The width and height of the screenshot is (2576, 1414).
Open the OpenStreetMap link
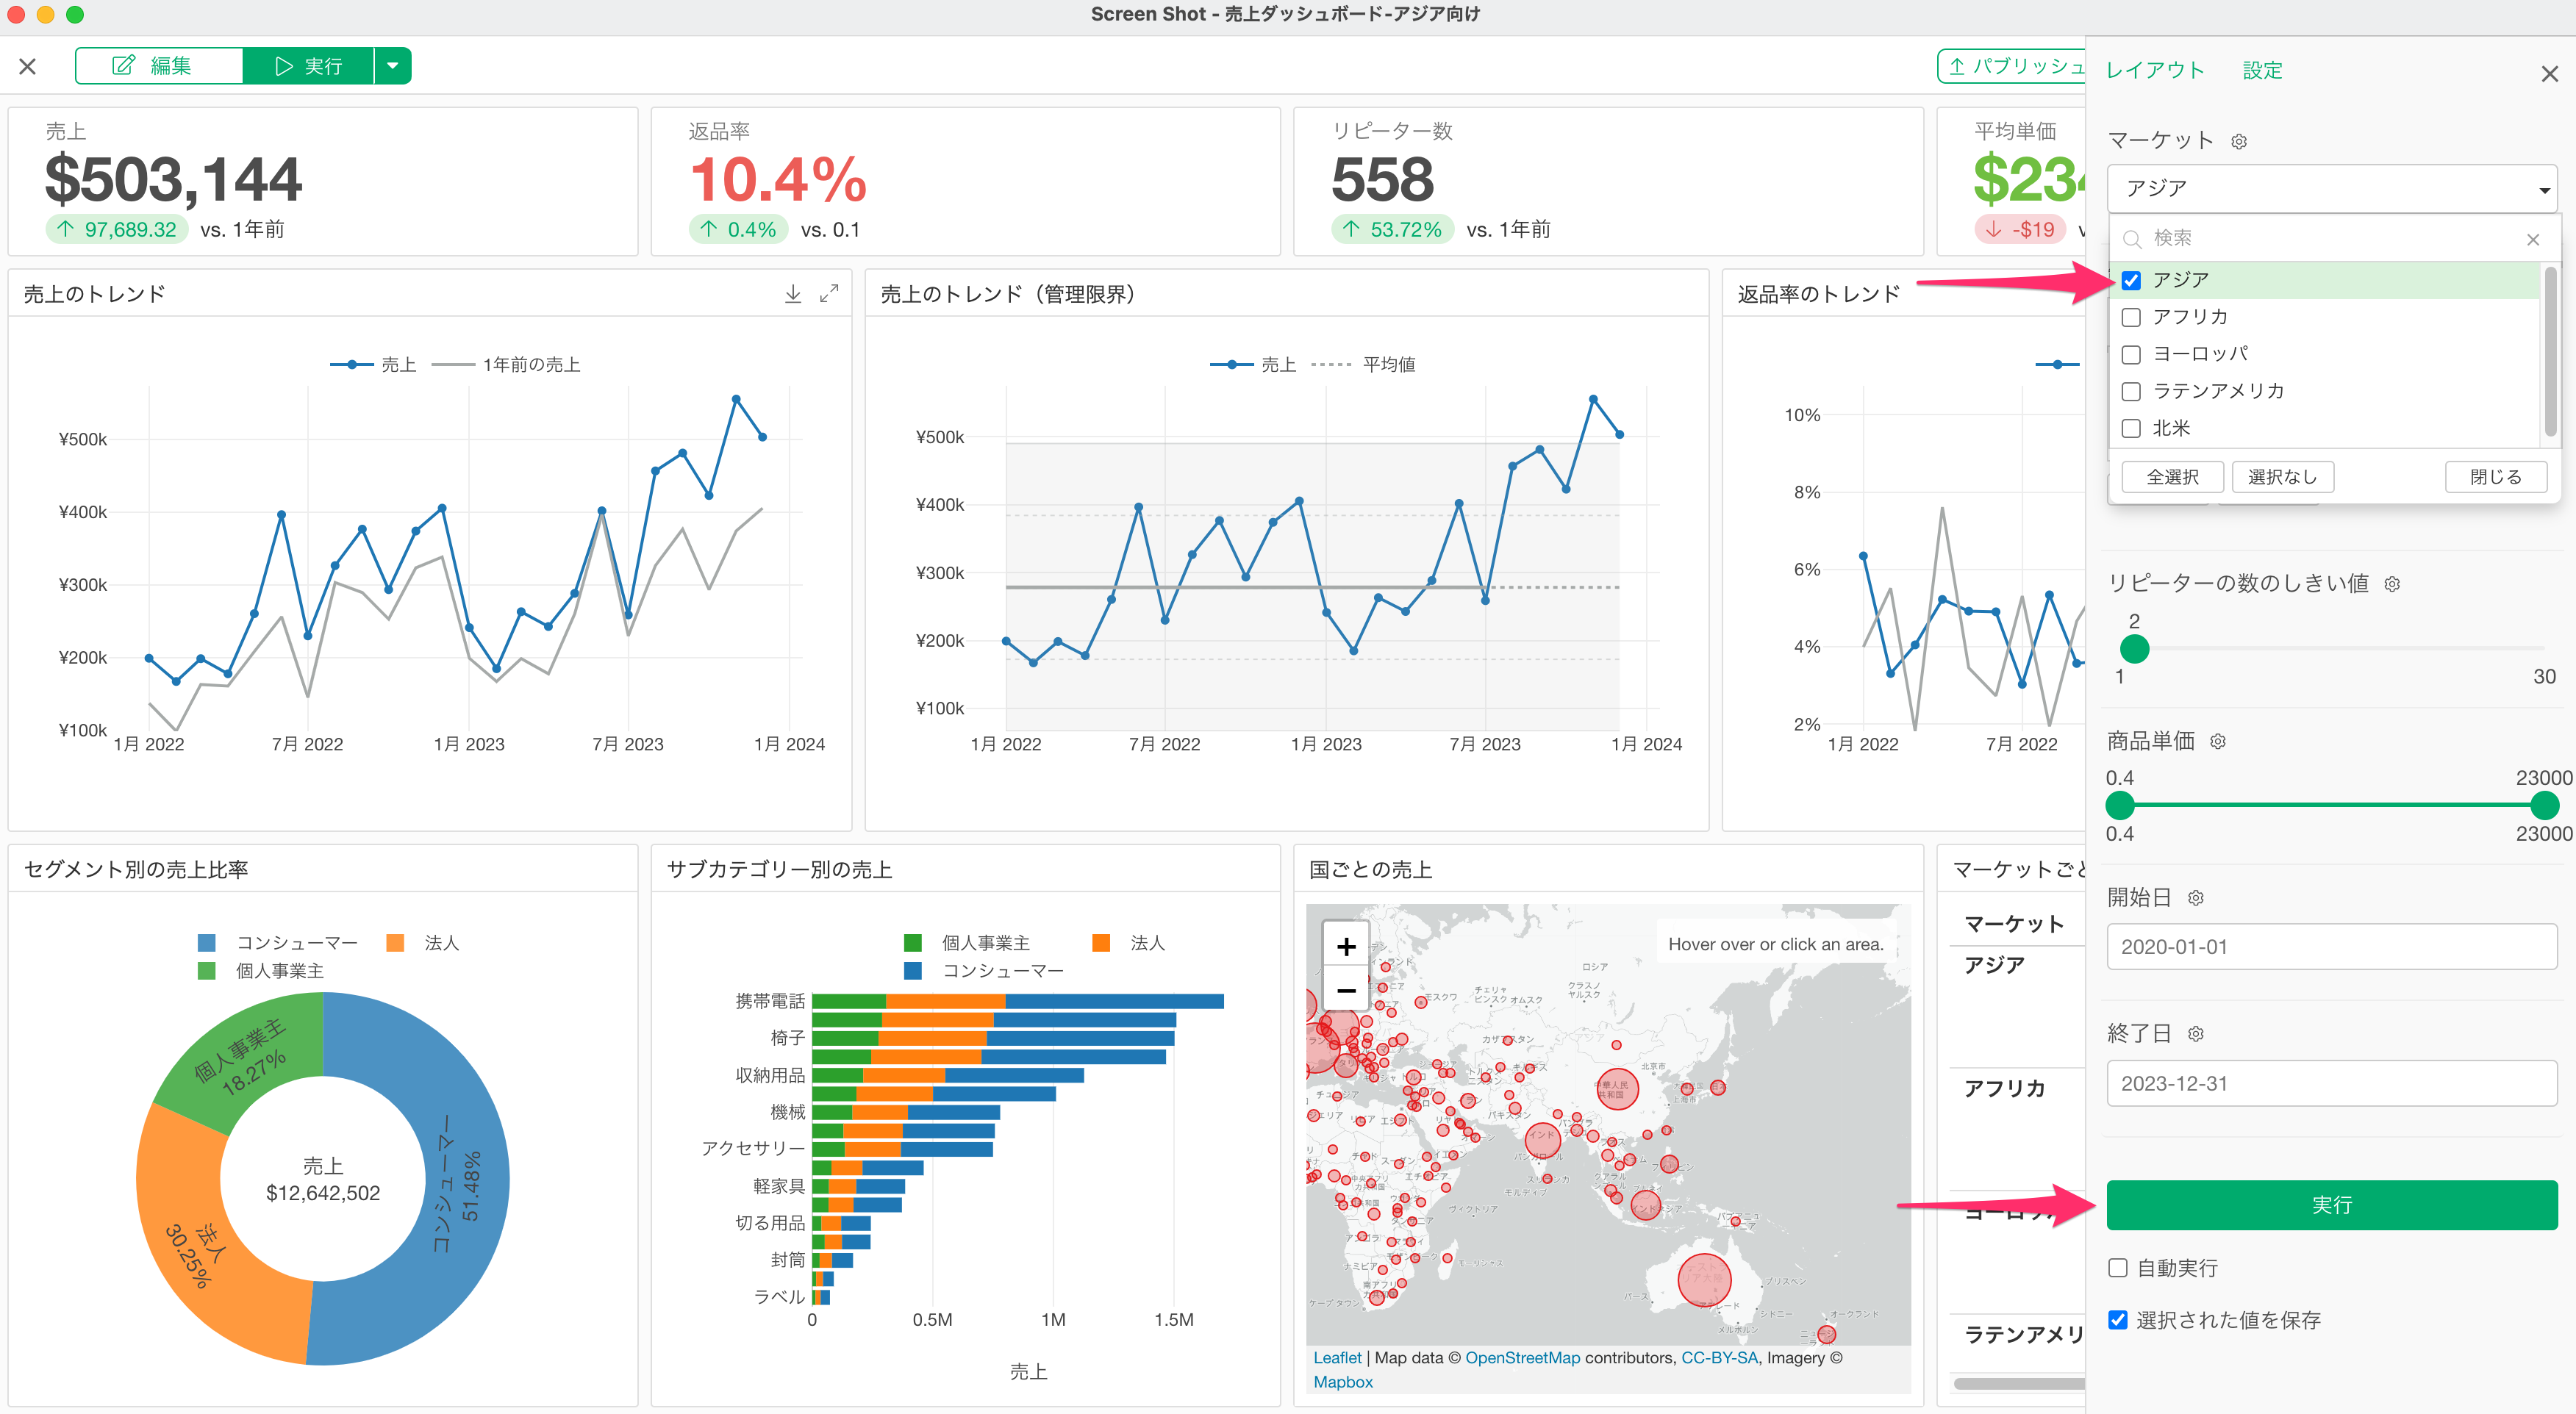coord(1523,1358)
